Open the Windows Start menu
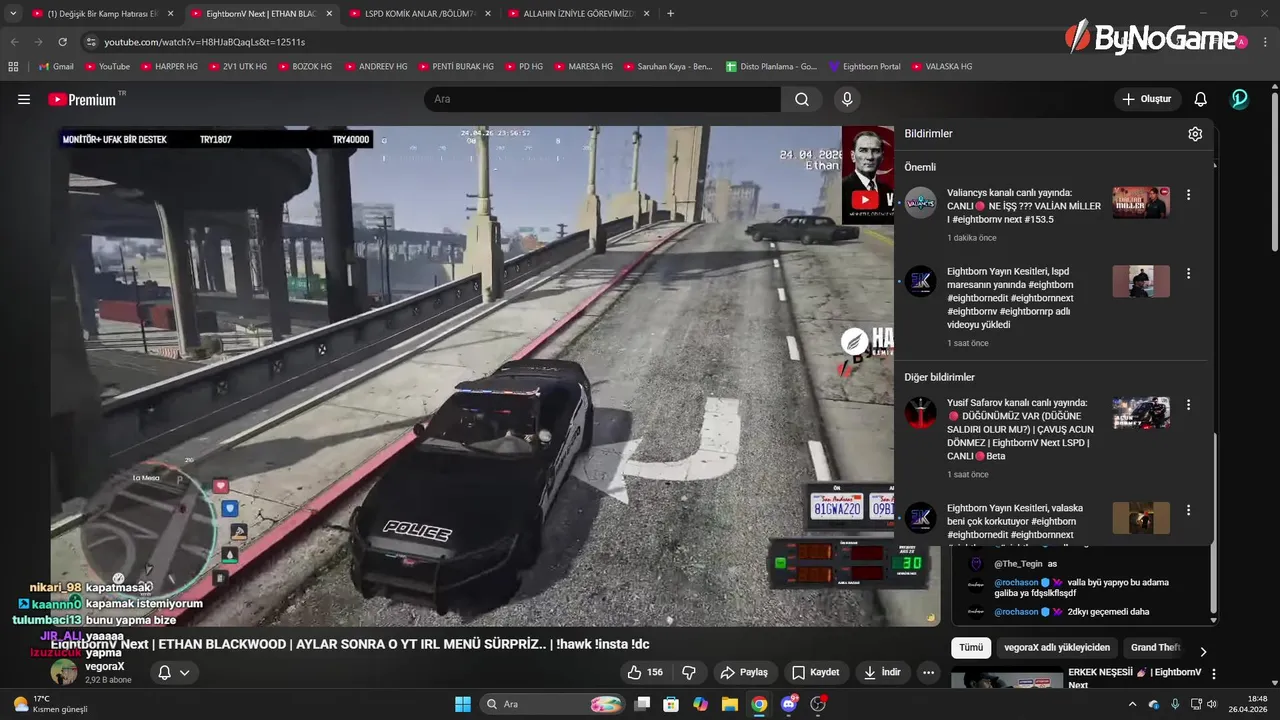 [x=463, y=704]
